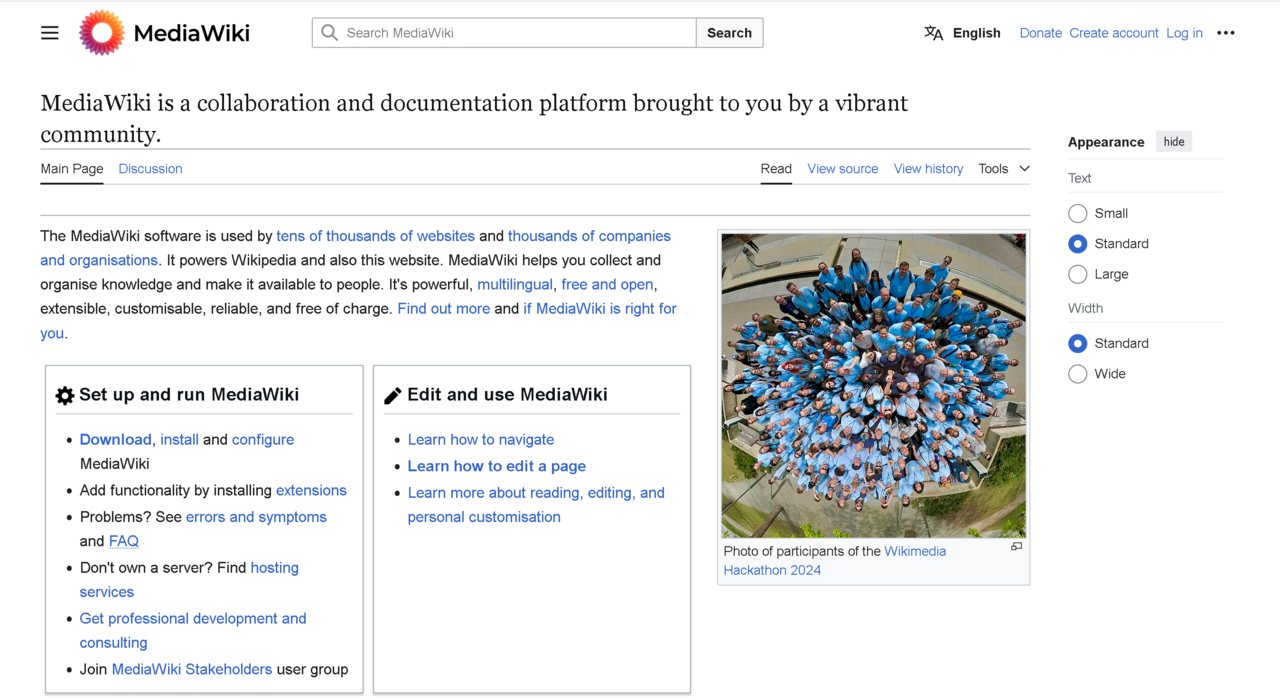The height and width of the screenshot is (700, 1280).
Task: Click the pencil icon beside Edit heading
Action: tap(393, 395)
